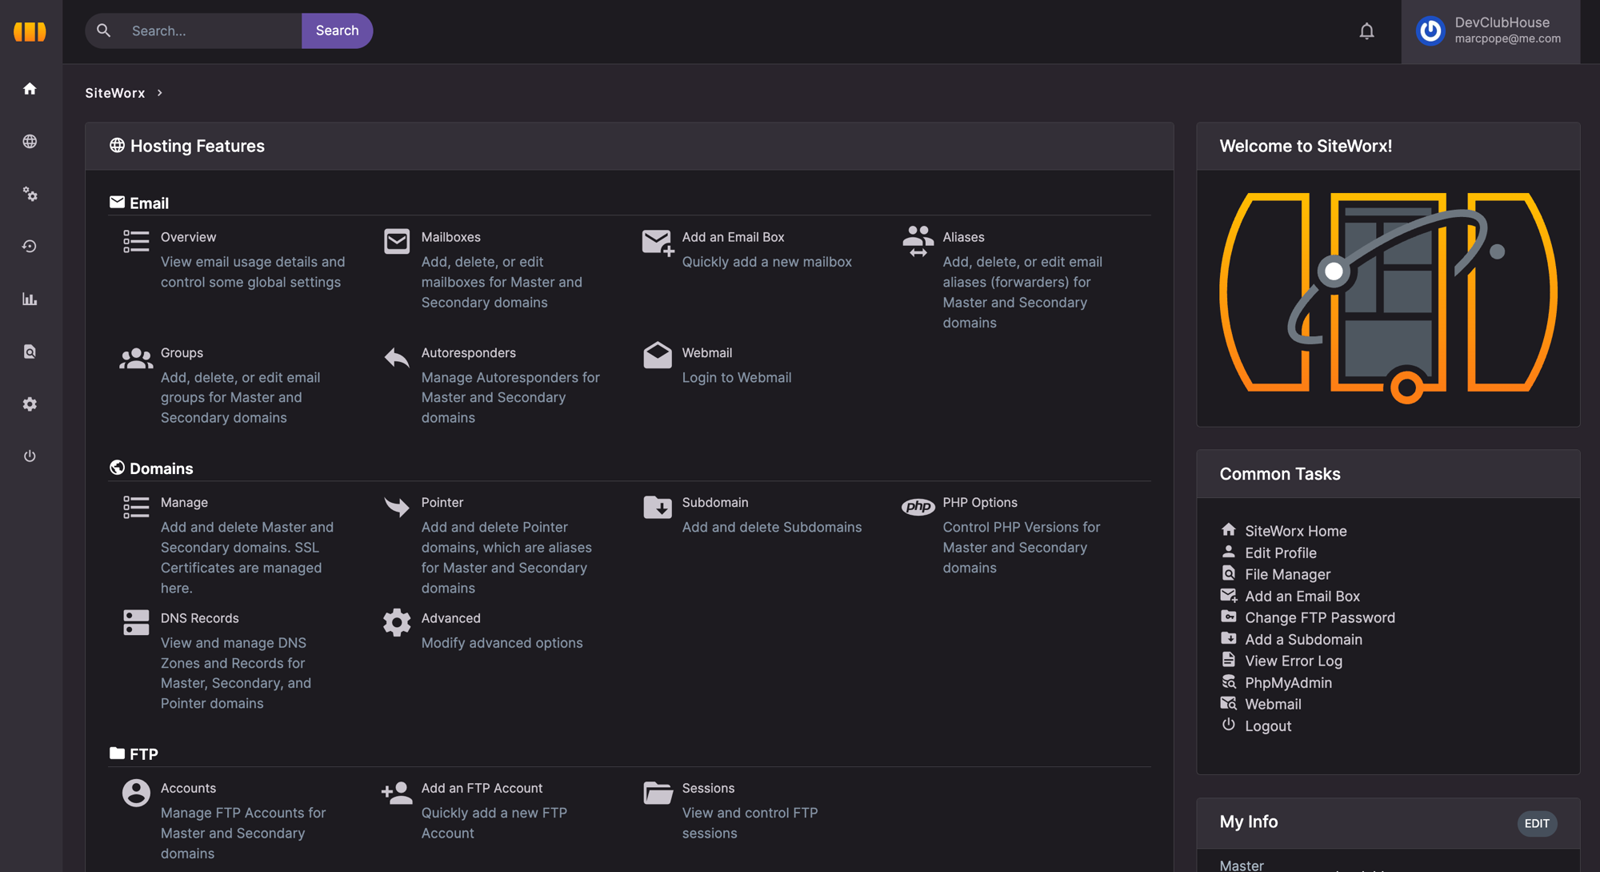Click the orange logo at top left
The image size is (1600, 872).
point(30,31)
